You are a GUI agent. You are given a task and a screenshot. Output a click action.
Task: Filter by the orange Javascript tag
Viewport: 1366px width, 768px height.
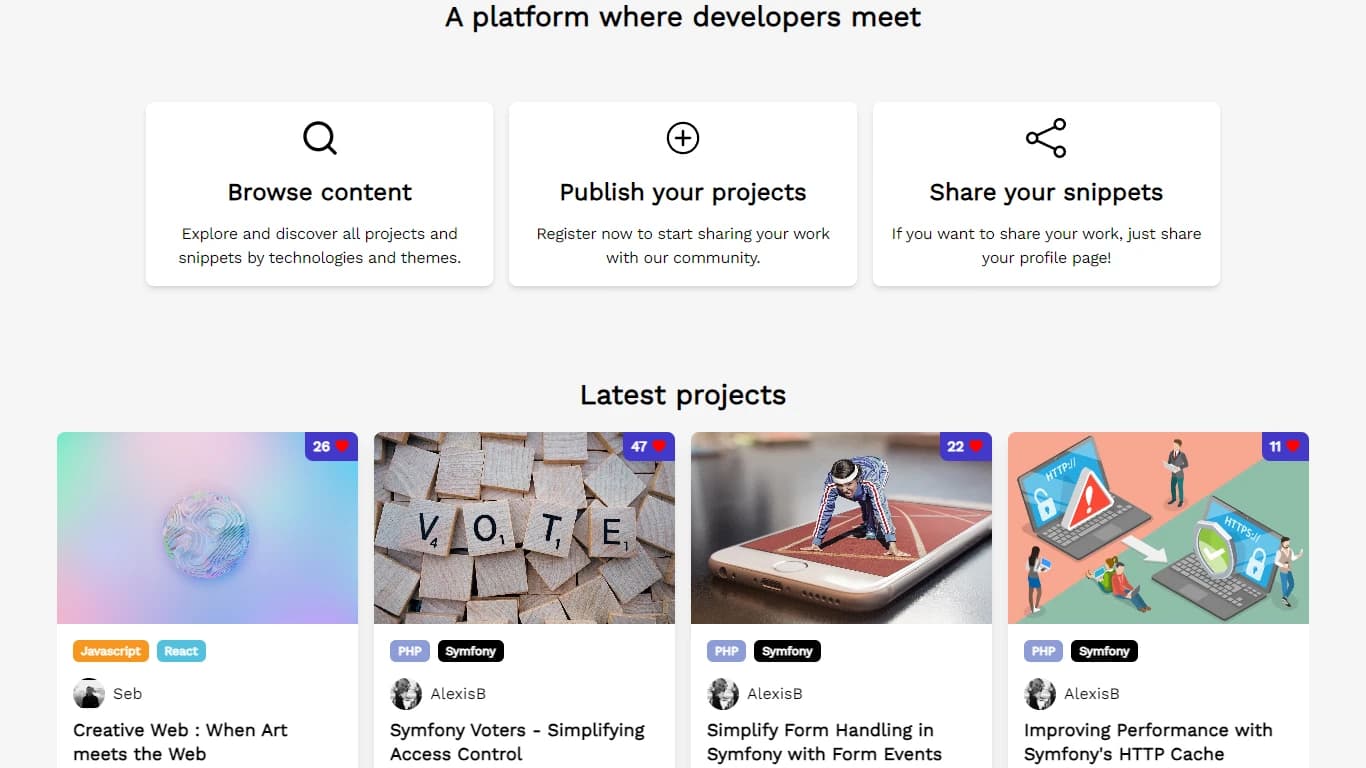click(111, 651)
